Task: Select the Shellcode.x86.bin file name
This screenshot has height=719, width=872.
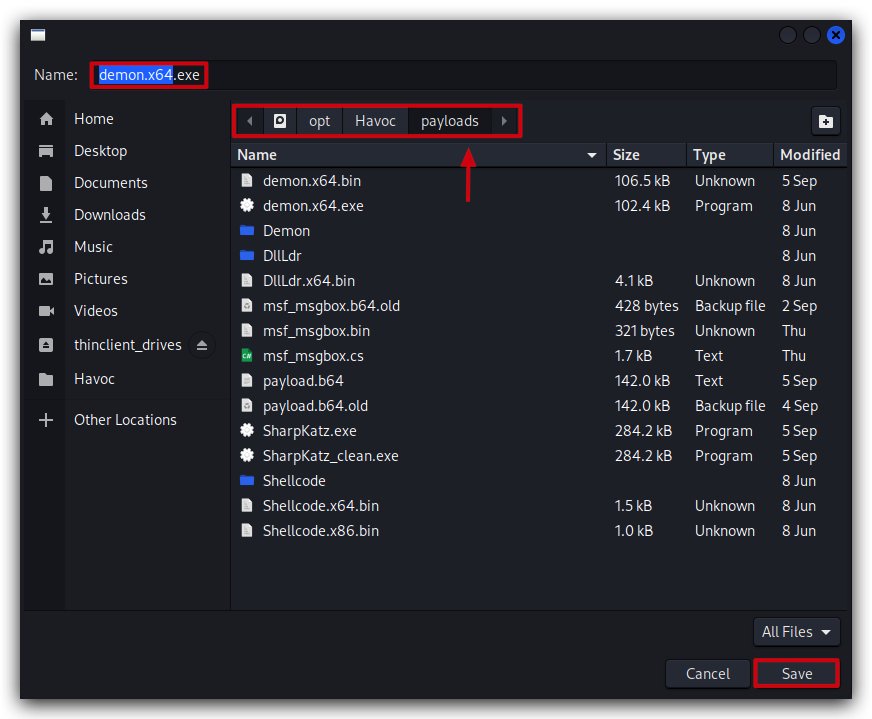Action: point(321,530)
